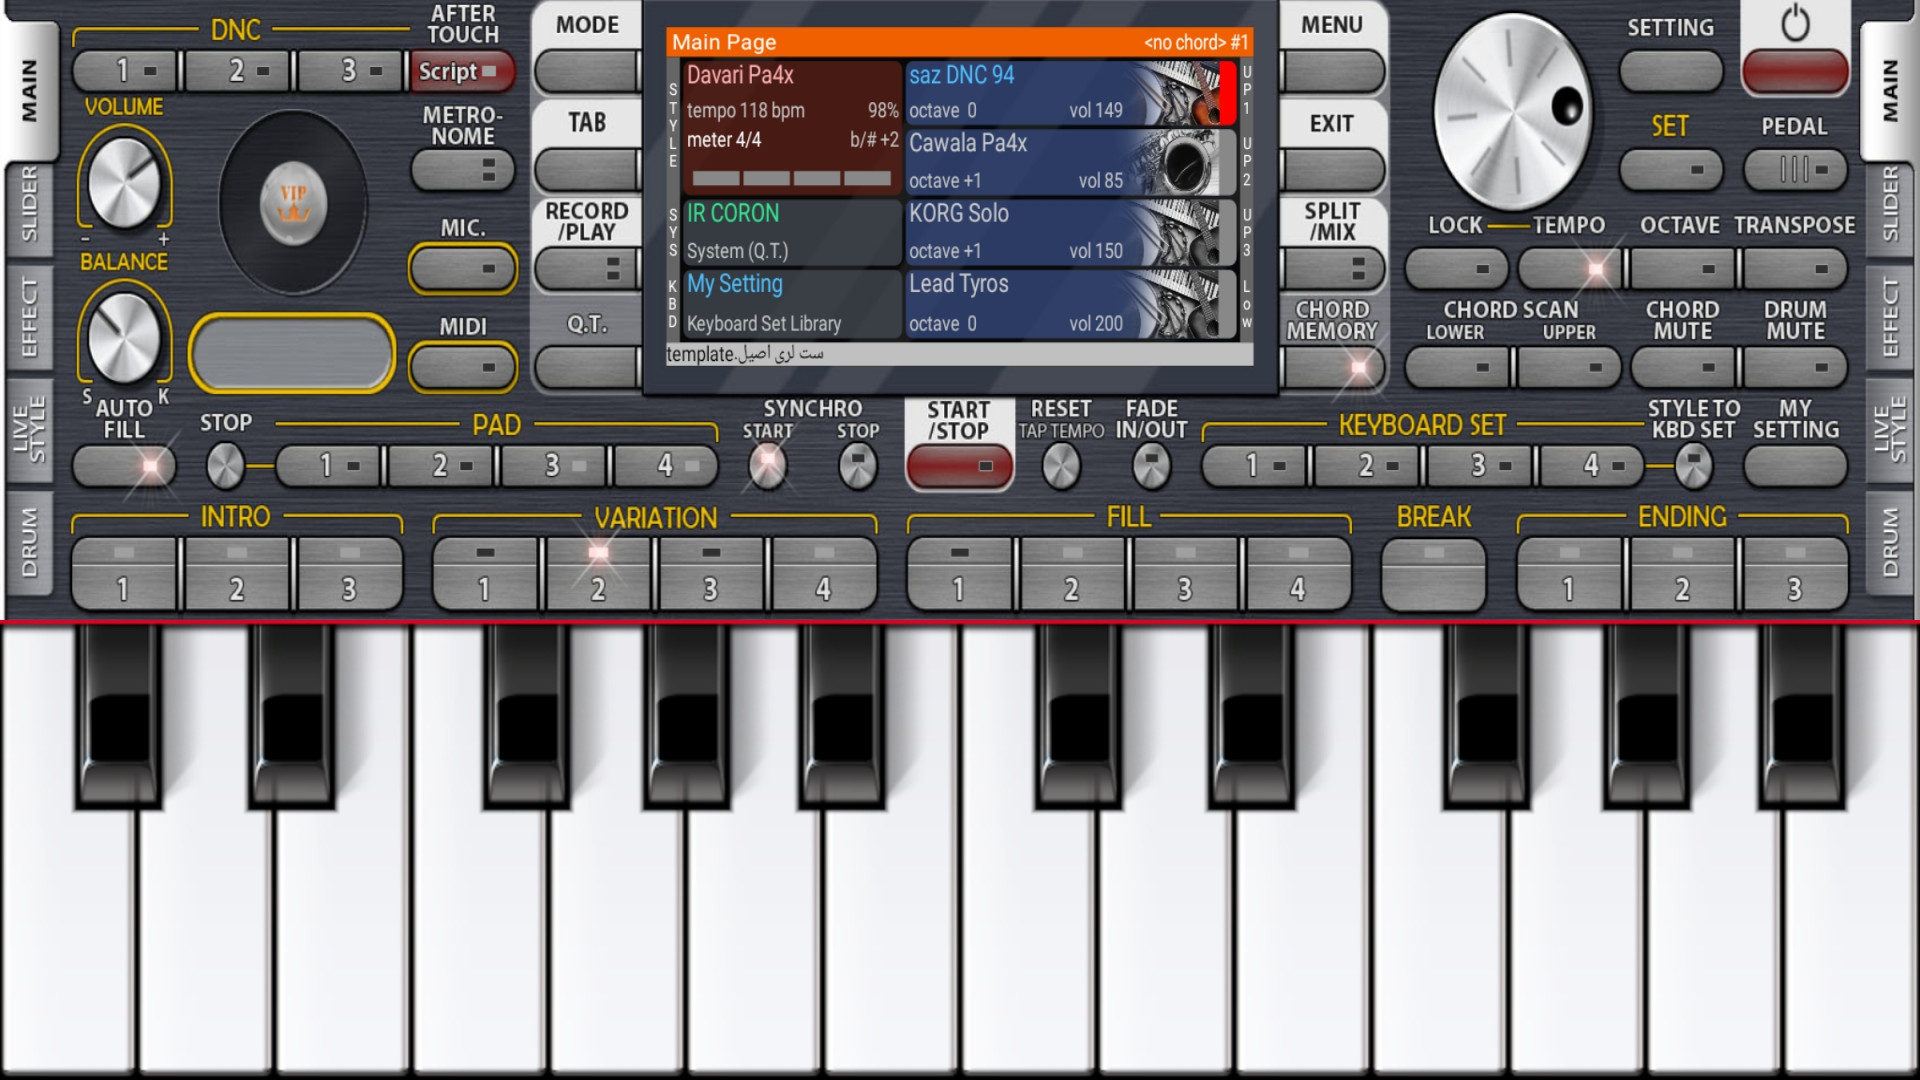Select Ending 3
This screenshot has width=1920, height=1080.
click(1795, 573)
